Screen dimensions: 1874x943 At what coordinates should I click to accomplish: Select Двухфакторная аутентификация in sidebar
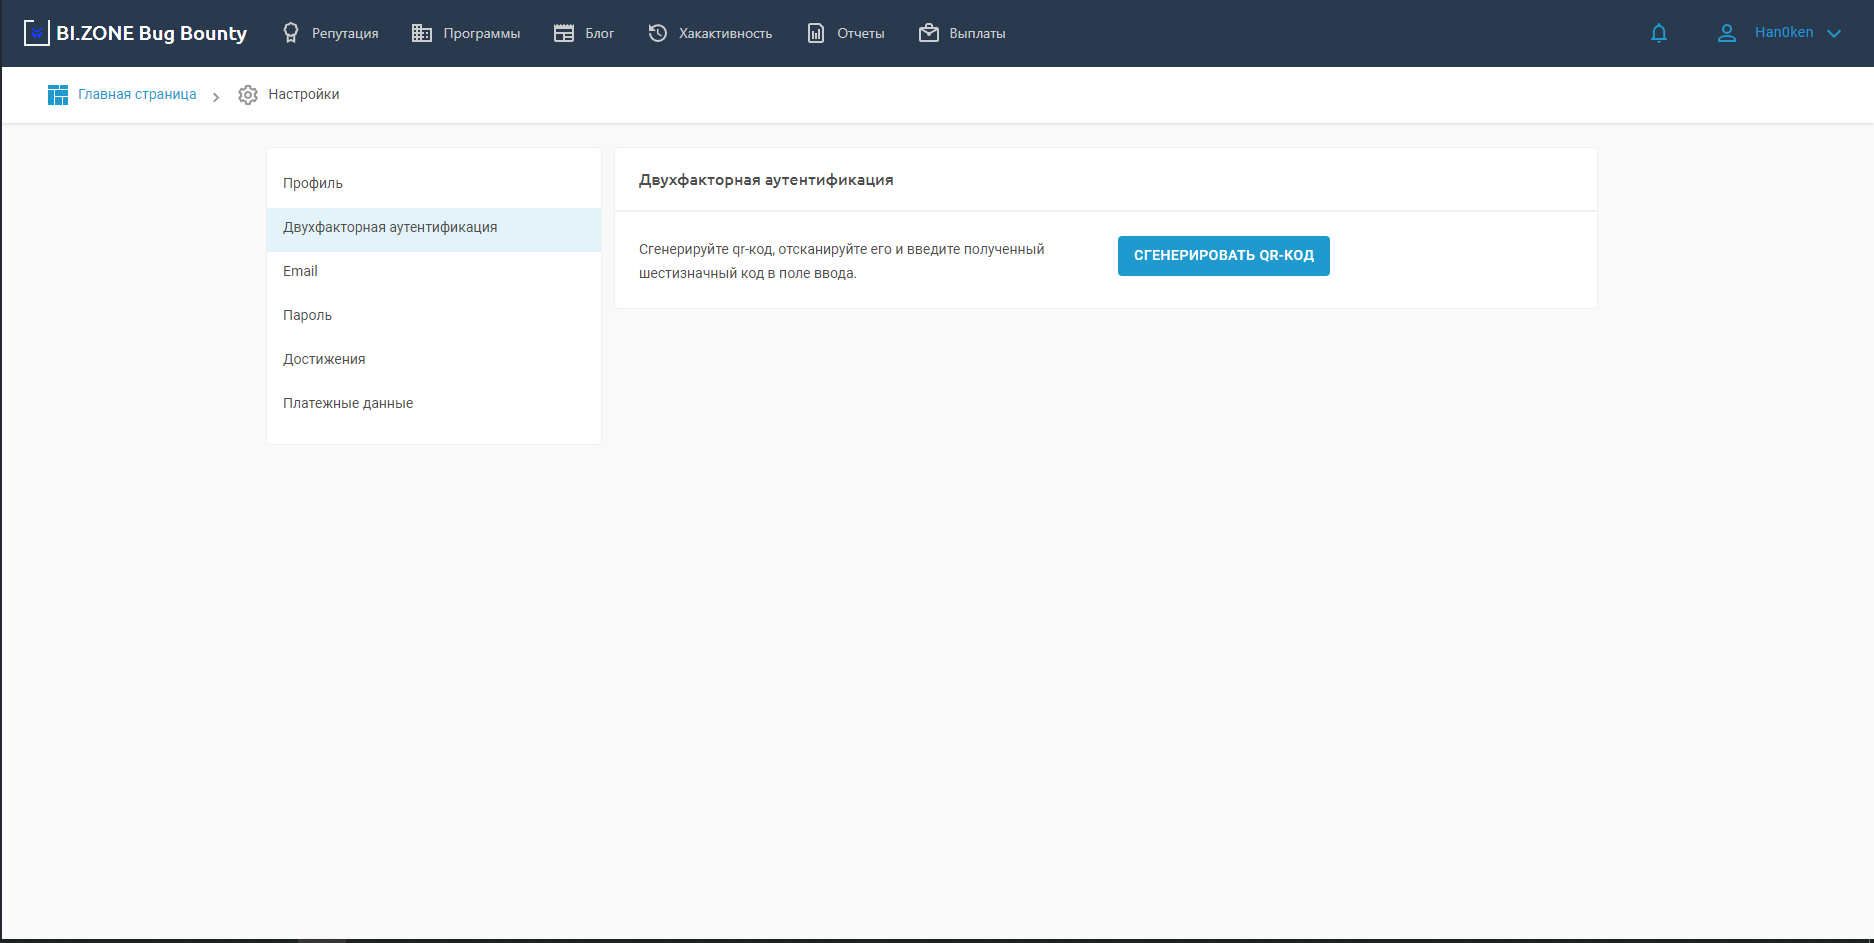(x=390, y=228)
